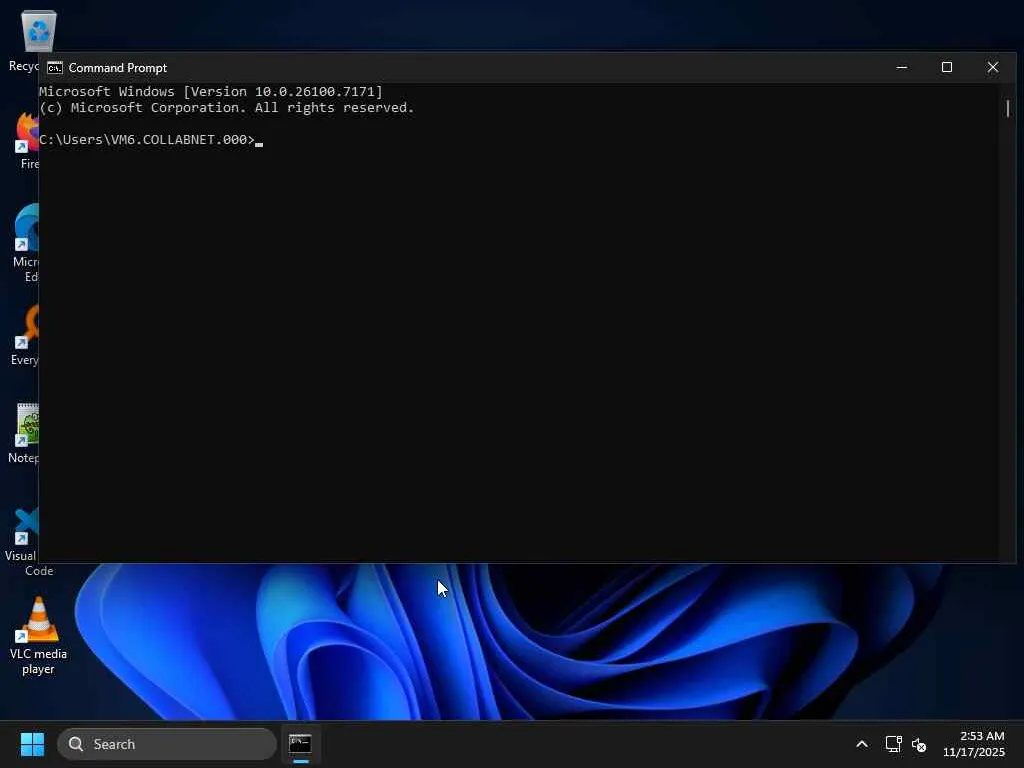The width and height of the screenshot is (1024, 768).
Task: Select the VLC media player desktop shortcut
Action: tap(39, 636)
